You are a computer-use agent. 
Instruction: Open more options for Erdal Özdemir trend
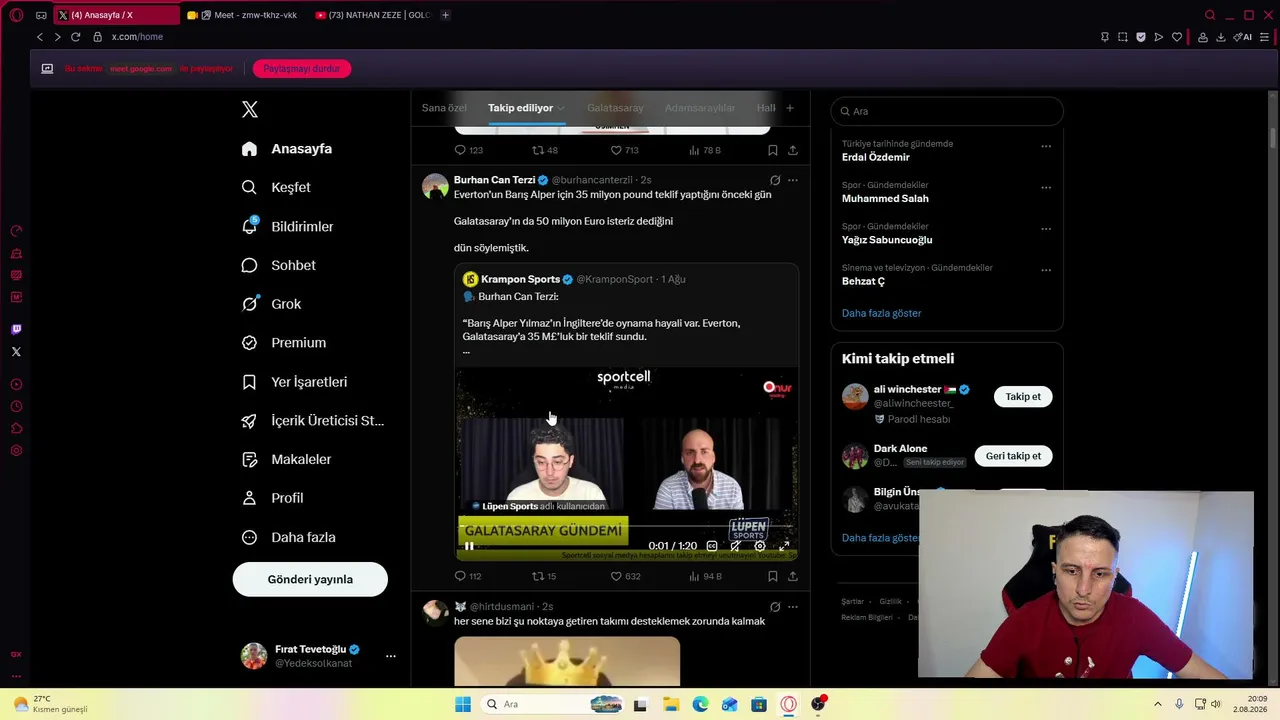tap(1046, 146)
